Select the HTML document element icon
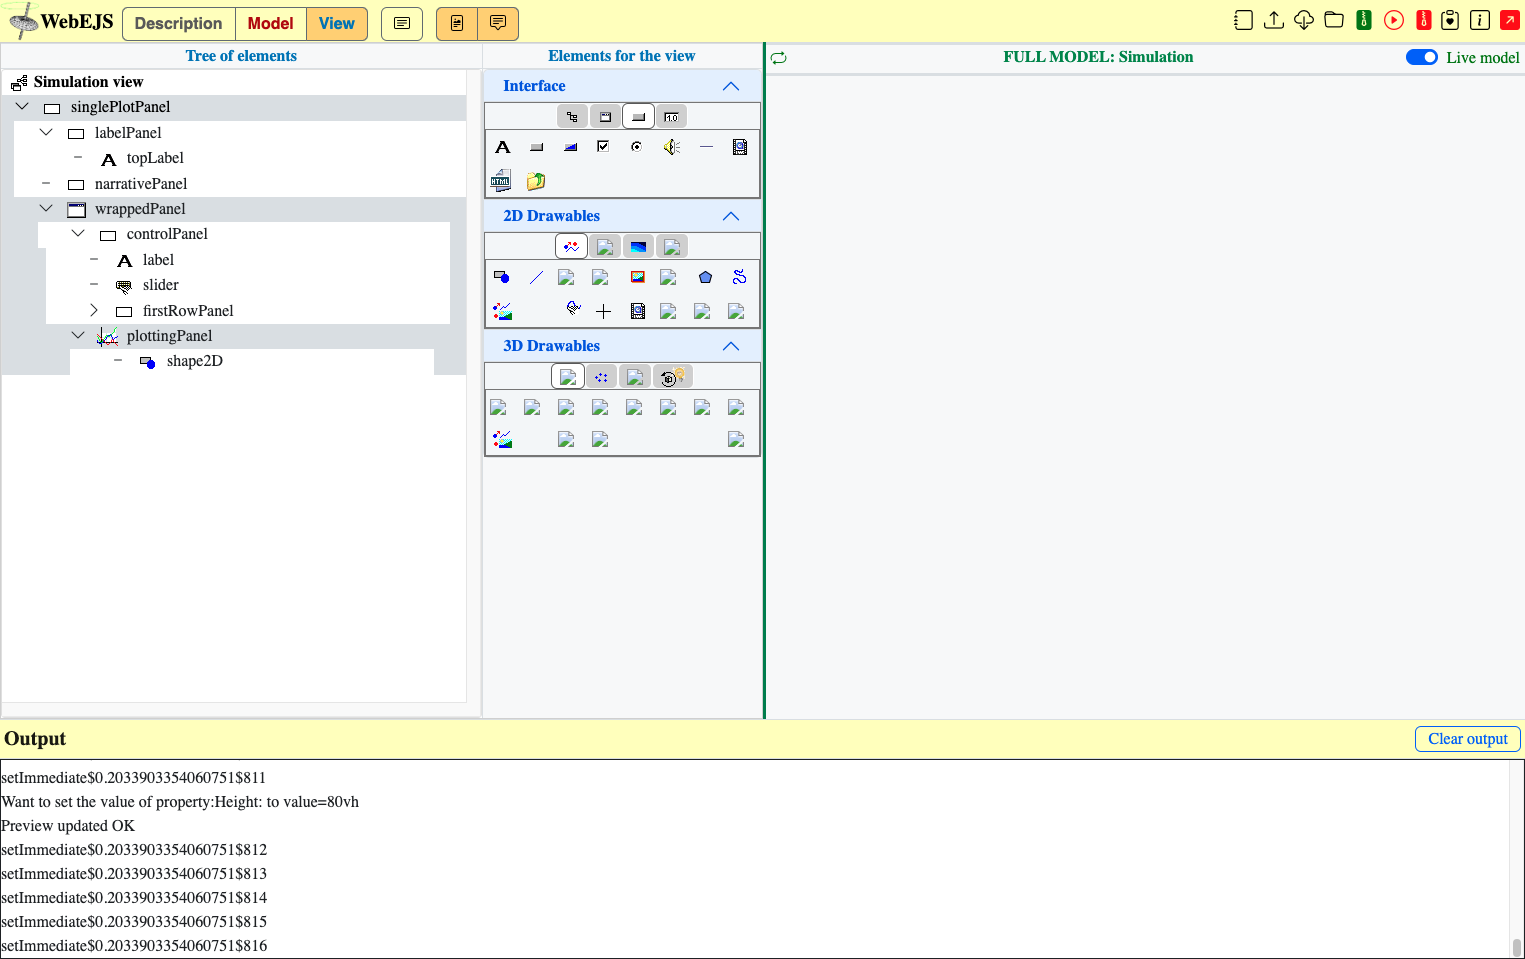 (502, 181)
